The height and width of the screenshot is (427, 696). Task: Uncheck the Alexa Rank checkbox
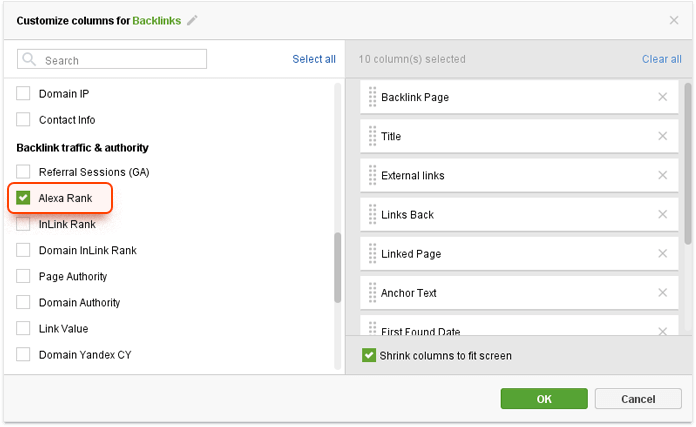[23, 198]
